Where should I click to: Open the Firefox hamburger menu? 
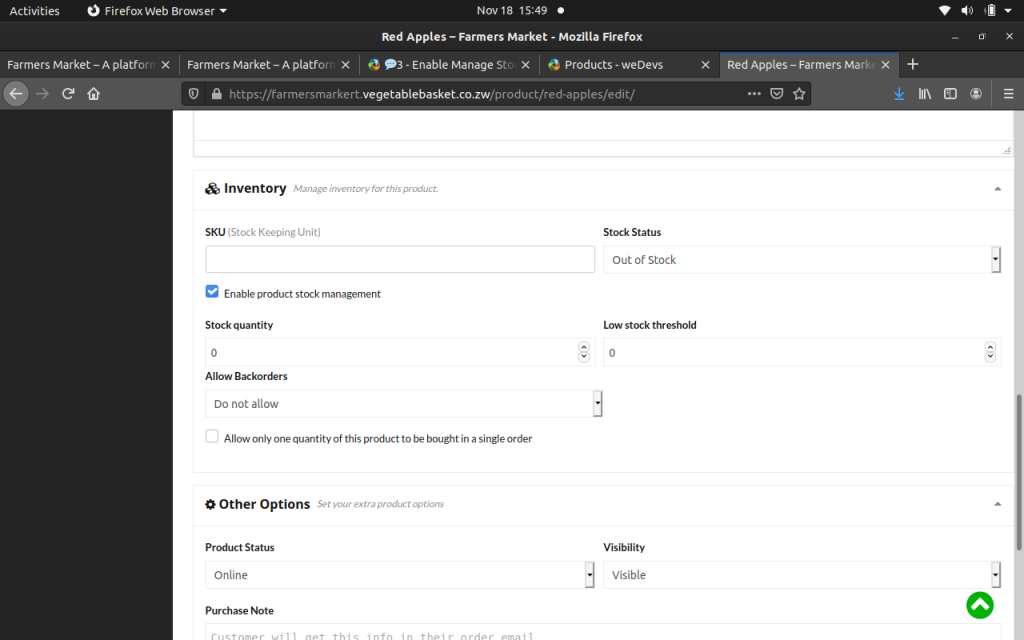pyautogui.click(x=1008, y=94)
